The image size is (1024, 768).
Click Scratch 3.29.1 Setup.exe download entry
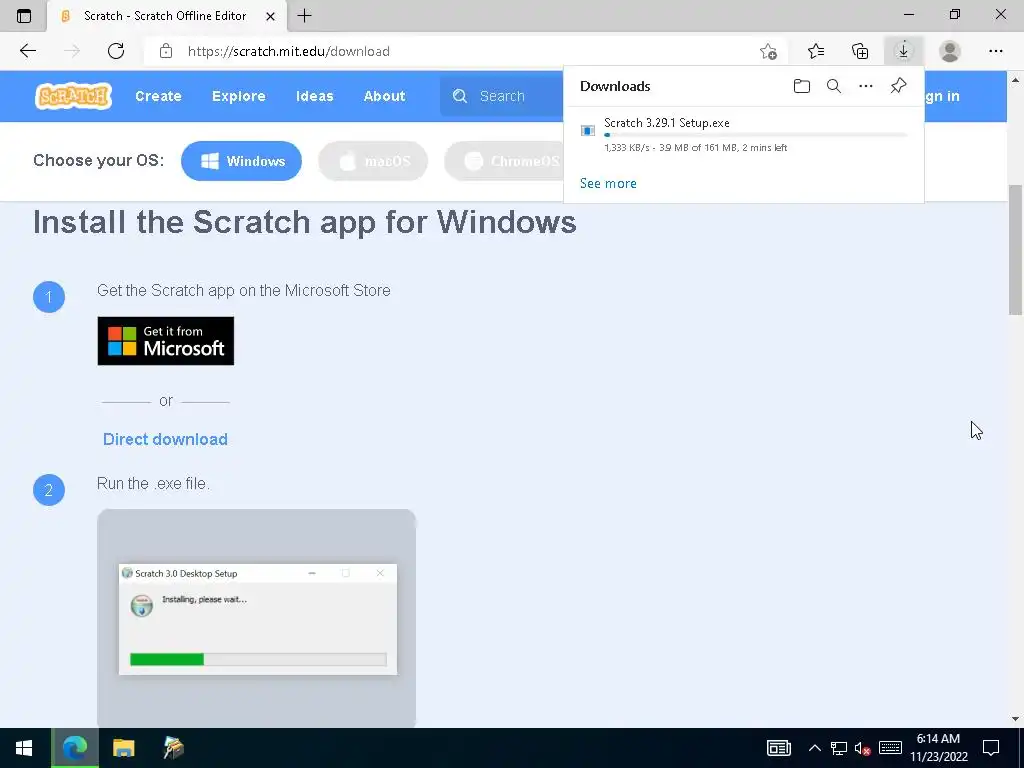[x=743, y=135]
